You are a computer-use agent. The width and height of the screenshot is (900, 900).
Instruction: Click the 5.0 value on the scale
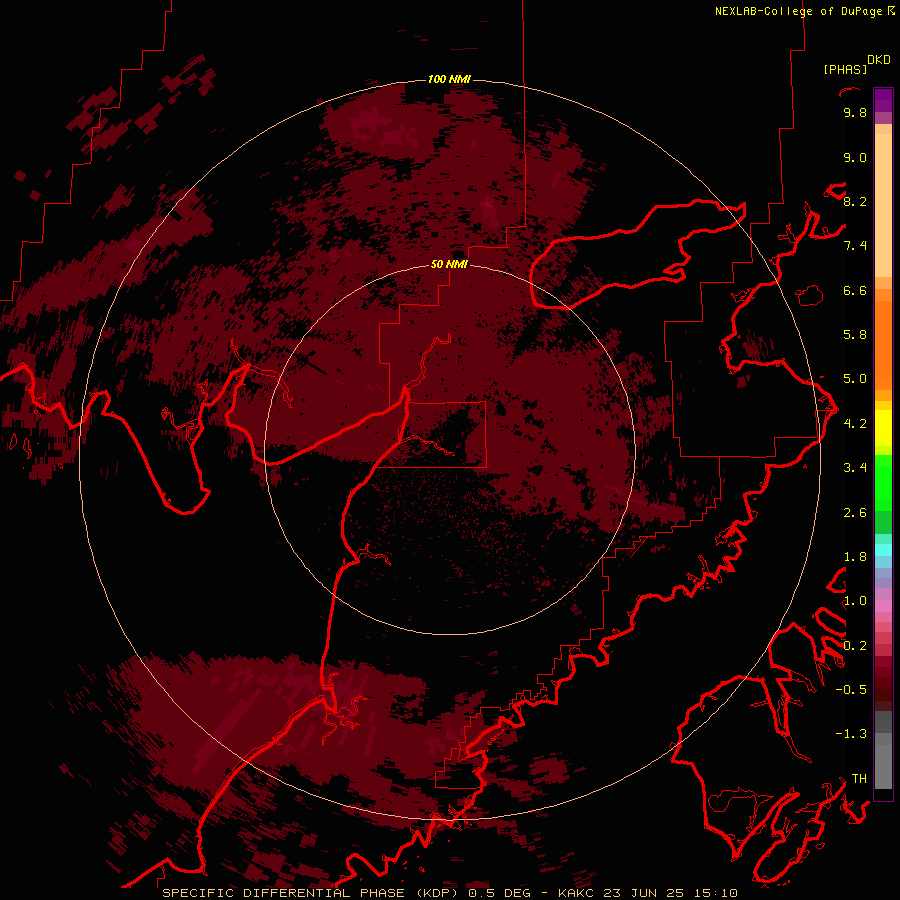coord(855,379)
